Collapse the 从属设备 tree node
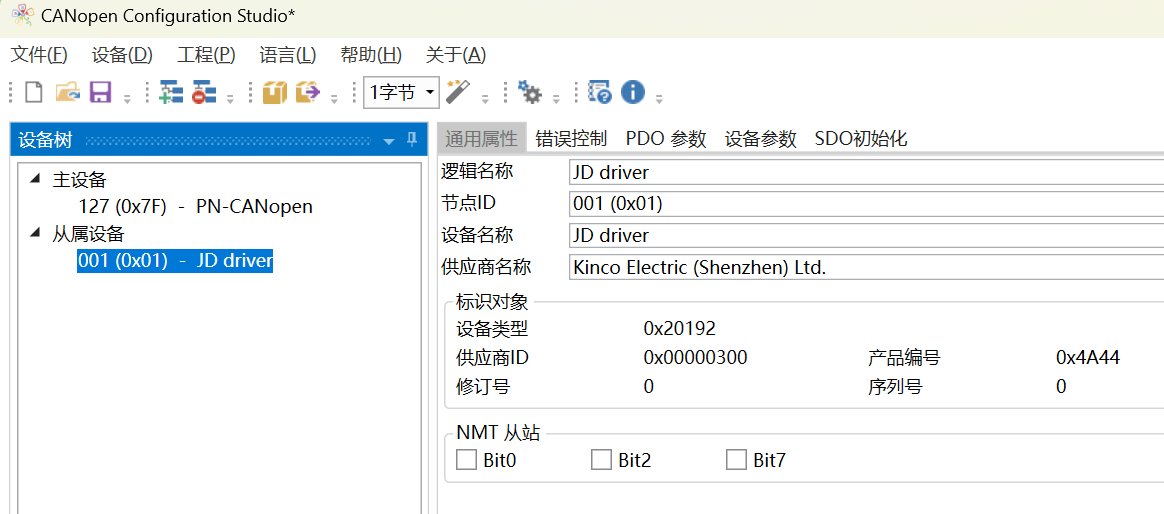The height and width of the screenshot is (514, 1164). point(34,233)
